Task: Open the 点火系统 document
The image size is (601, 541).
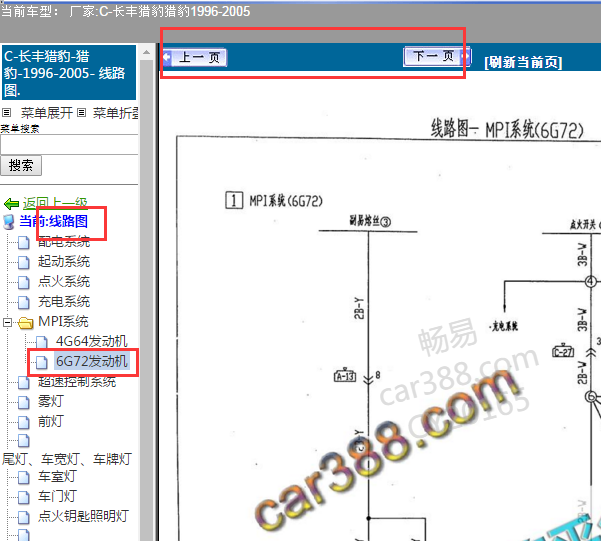Action: pyautogui.click(x=64, y=281)
